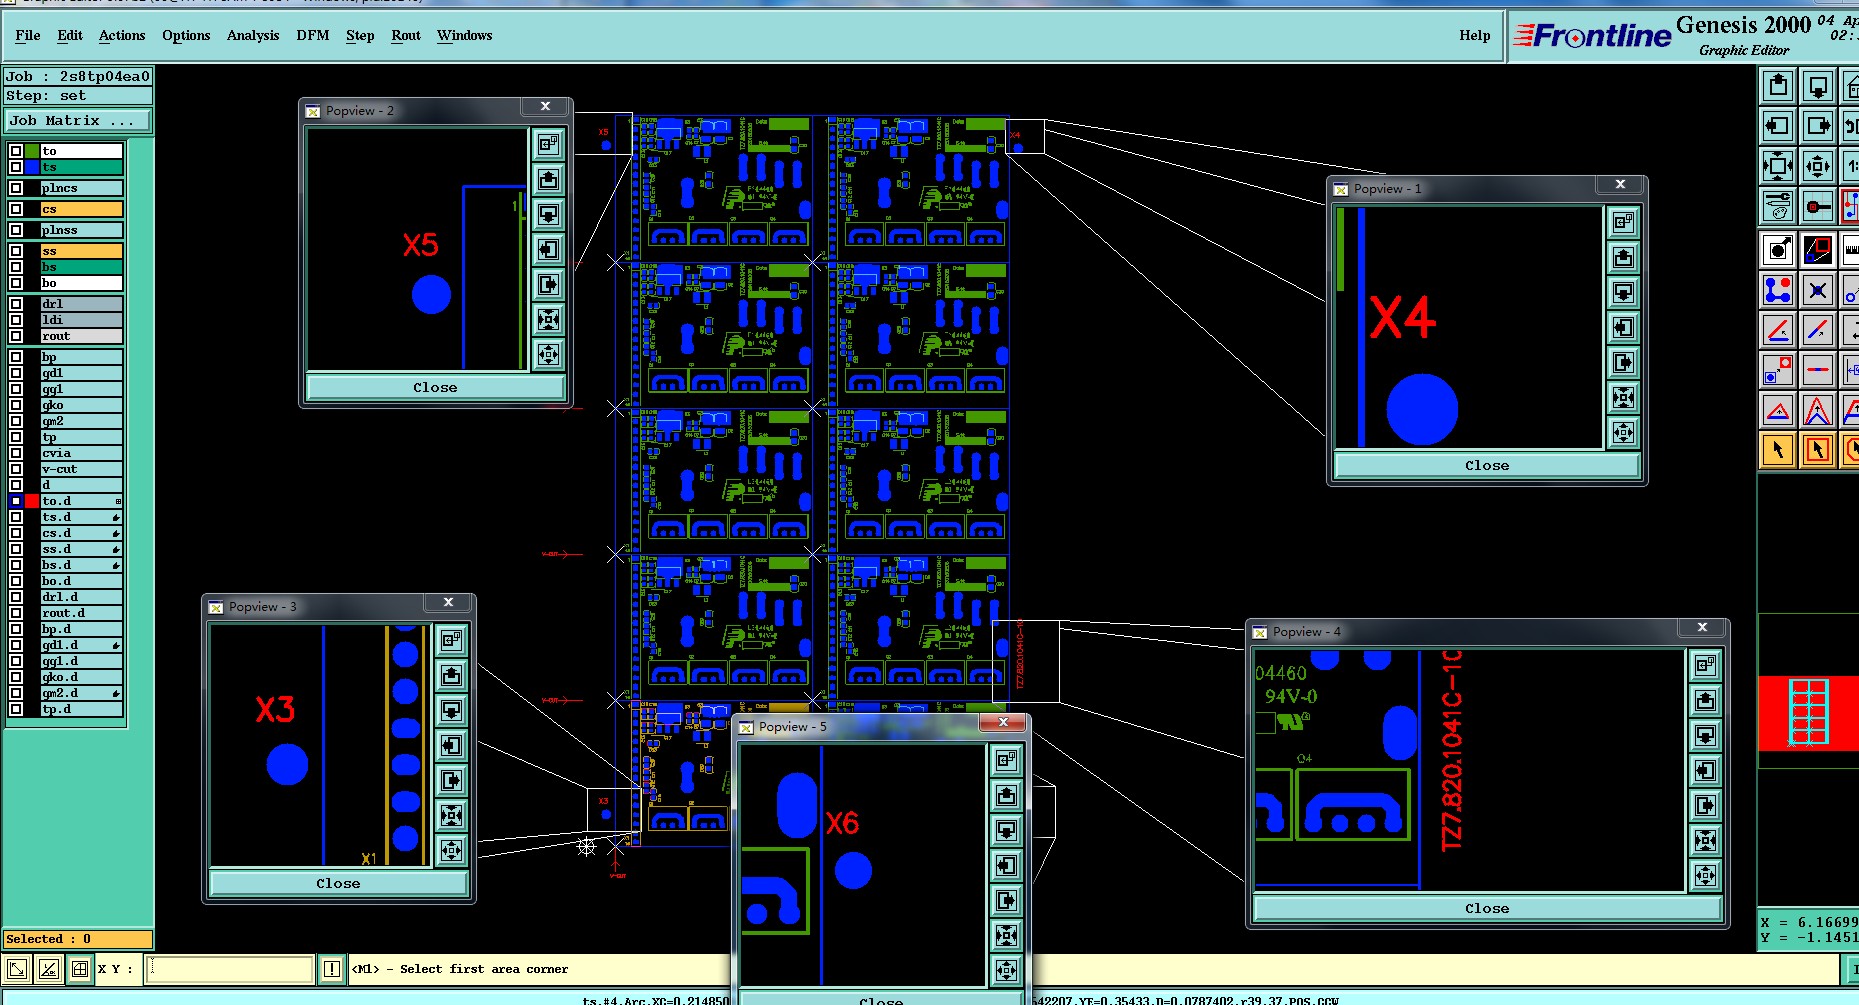
Task: Click the X Y coordinate input field
Action: [230, 969]
